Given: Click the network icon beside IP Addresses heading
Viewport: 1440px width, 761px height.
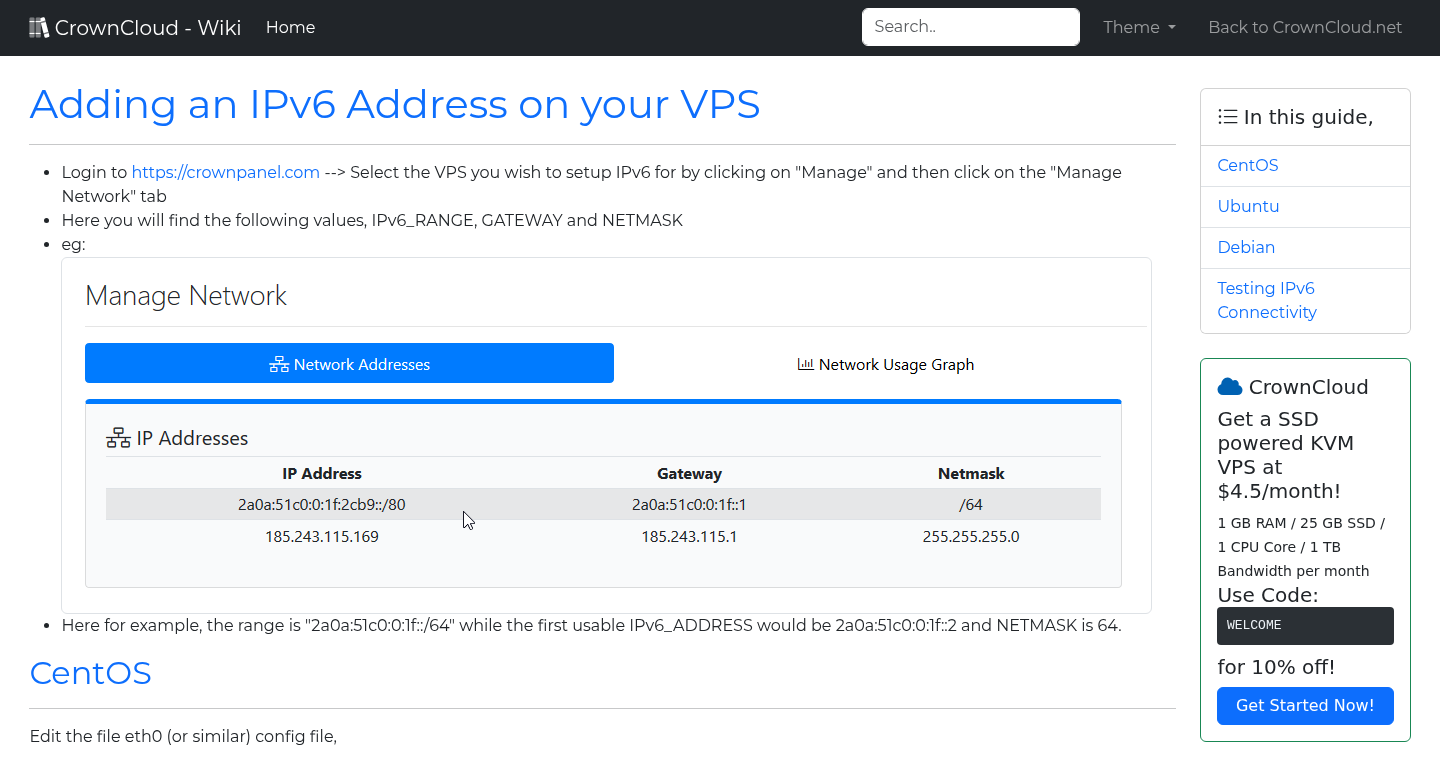Looking at the screenshot, I should (119, 438).
